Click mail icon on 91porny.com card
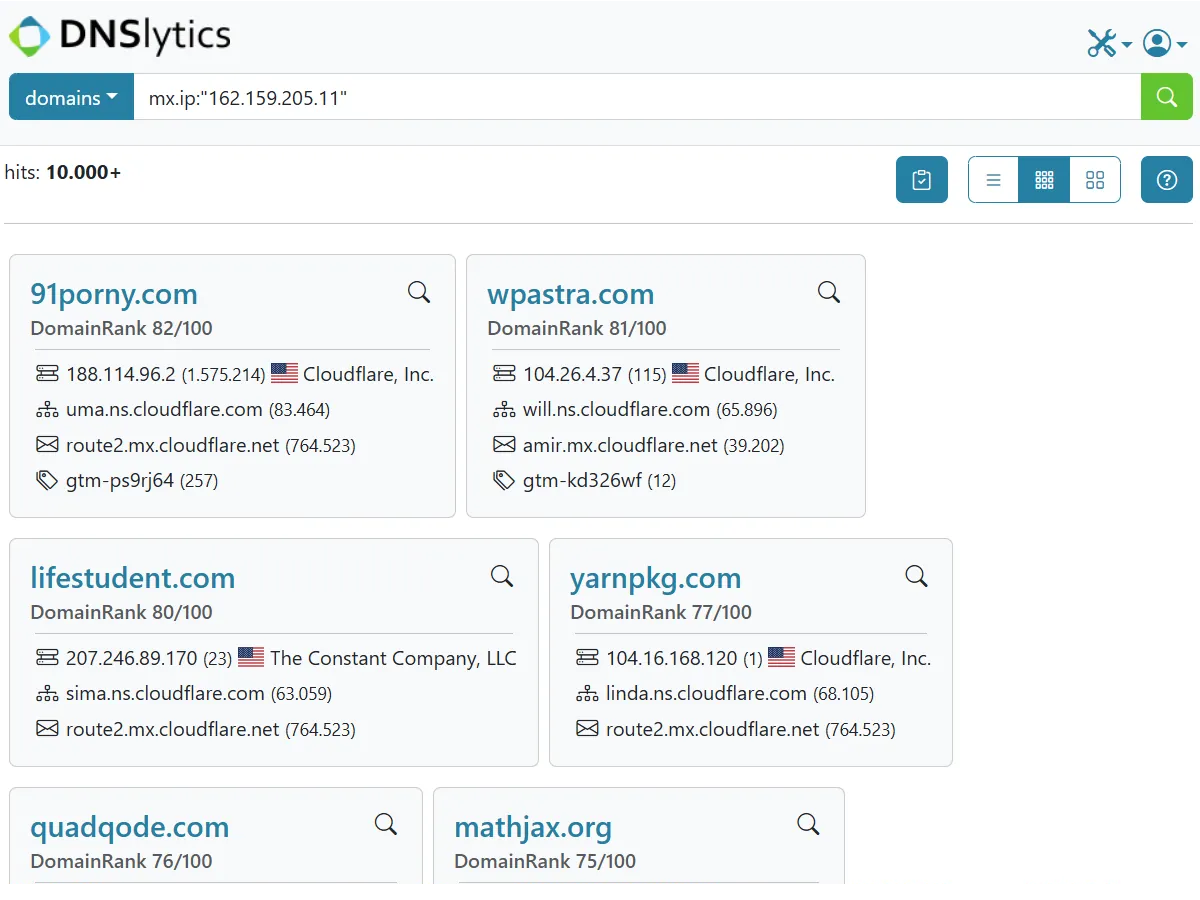This screenshot has height=900, width=1200. point(47,445)
